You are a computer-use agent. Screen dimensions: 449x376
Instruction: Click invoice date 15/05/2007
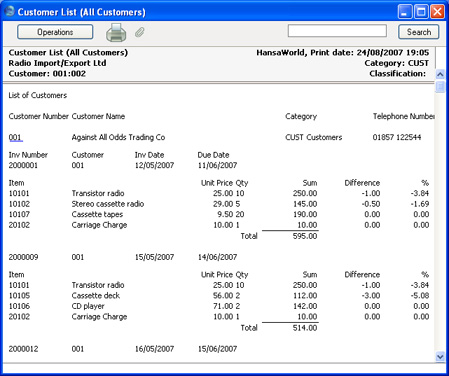tap(154, 257)
